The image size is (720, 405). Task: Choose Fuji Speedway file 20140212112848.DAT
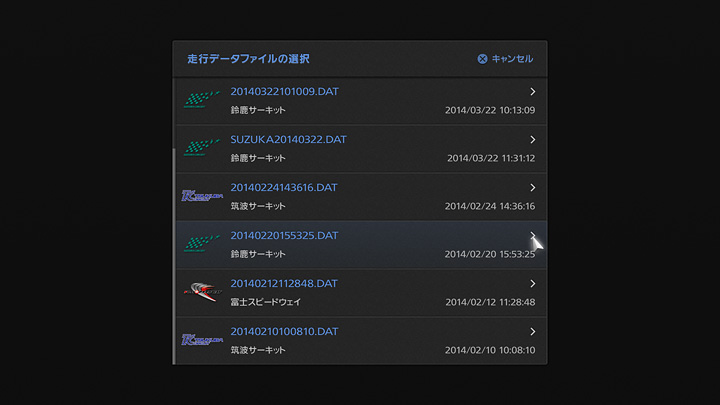point(284,284)
